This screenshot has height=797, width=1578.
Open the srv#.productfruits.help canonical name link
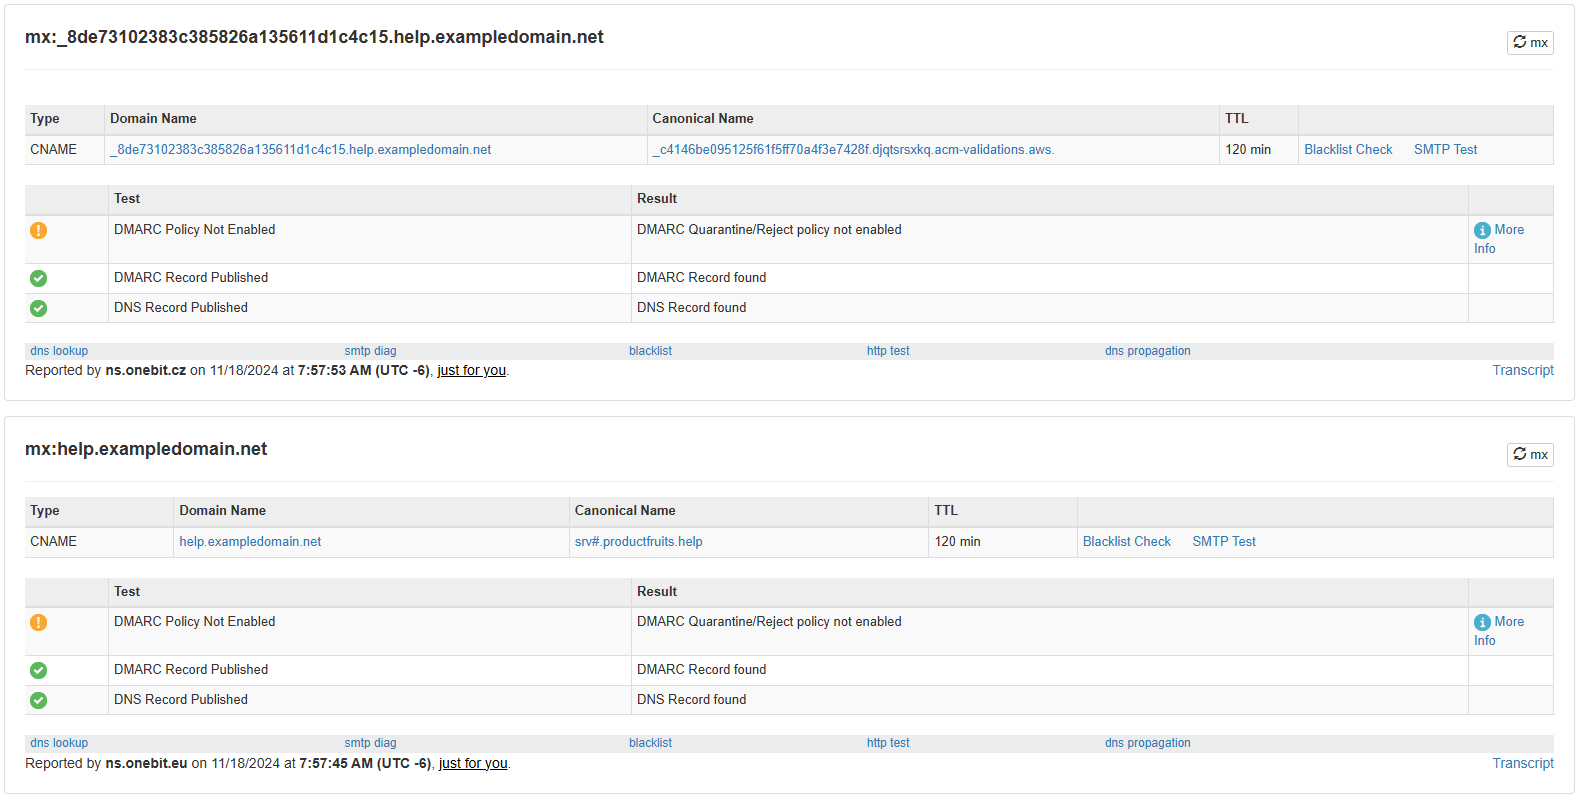click(x=638, y=541)
